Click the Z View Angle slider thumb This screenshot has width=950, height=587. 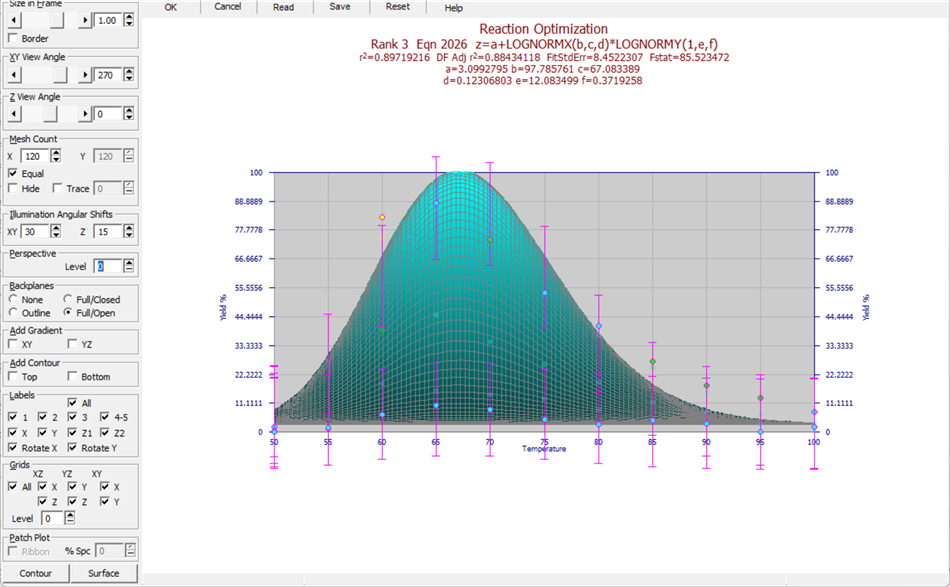click(x=50, y=114)
